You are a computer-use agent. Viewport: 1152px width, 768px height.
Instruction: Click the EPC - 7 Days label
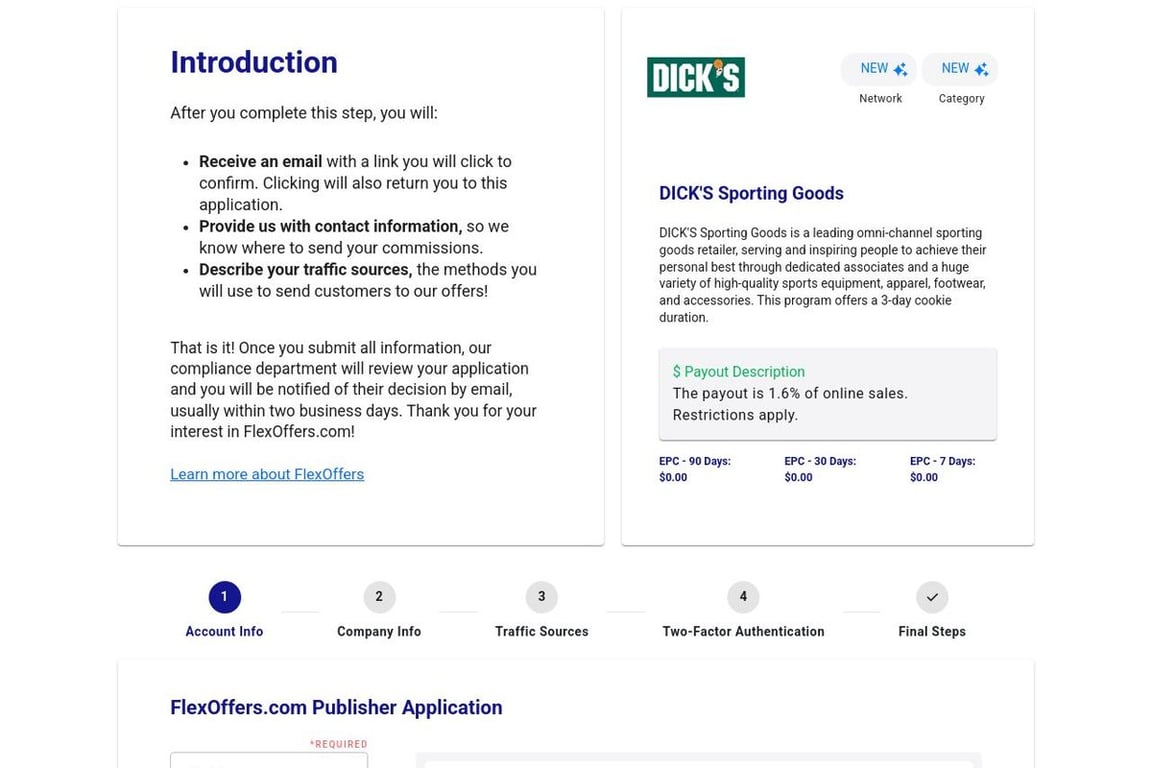(943, 462)
